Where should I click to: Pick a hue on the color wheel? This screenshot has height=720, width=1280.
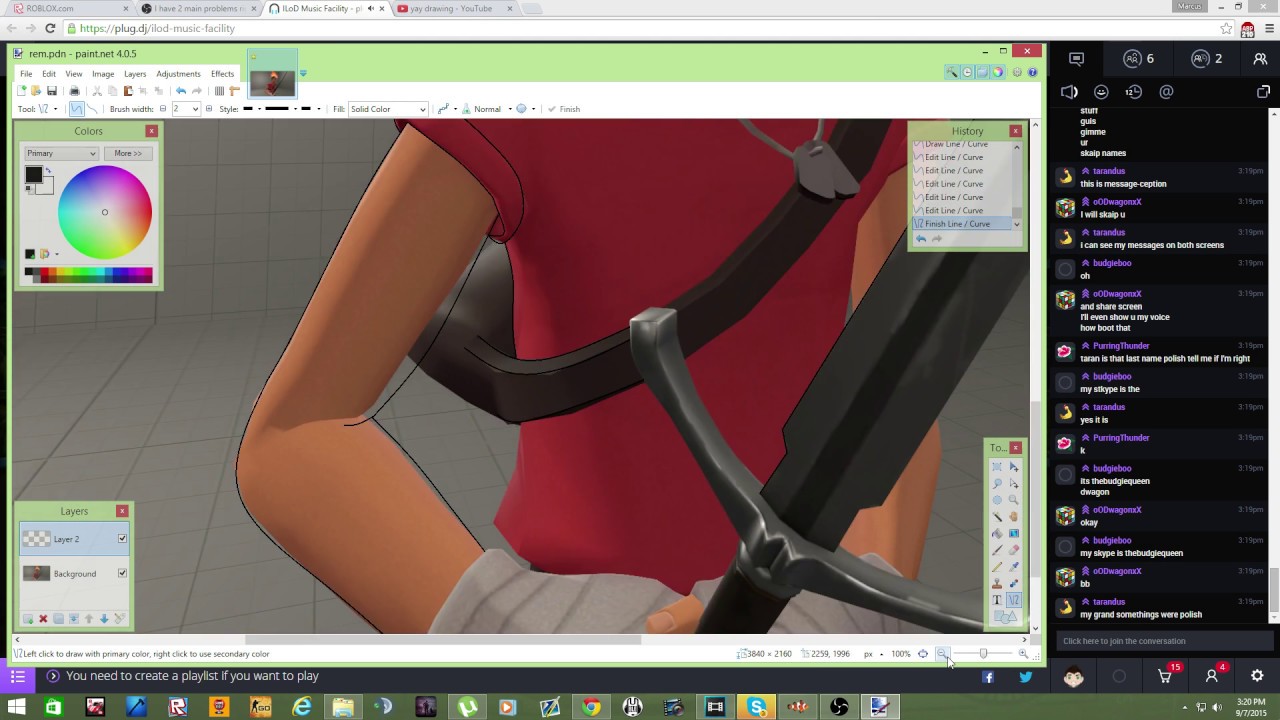104,212
